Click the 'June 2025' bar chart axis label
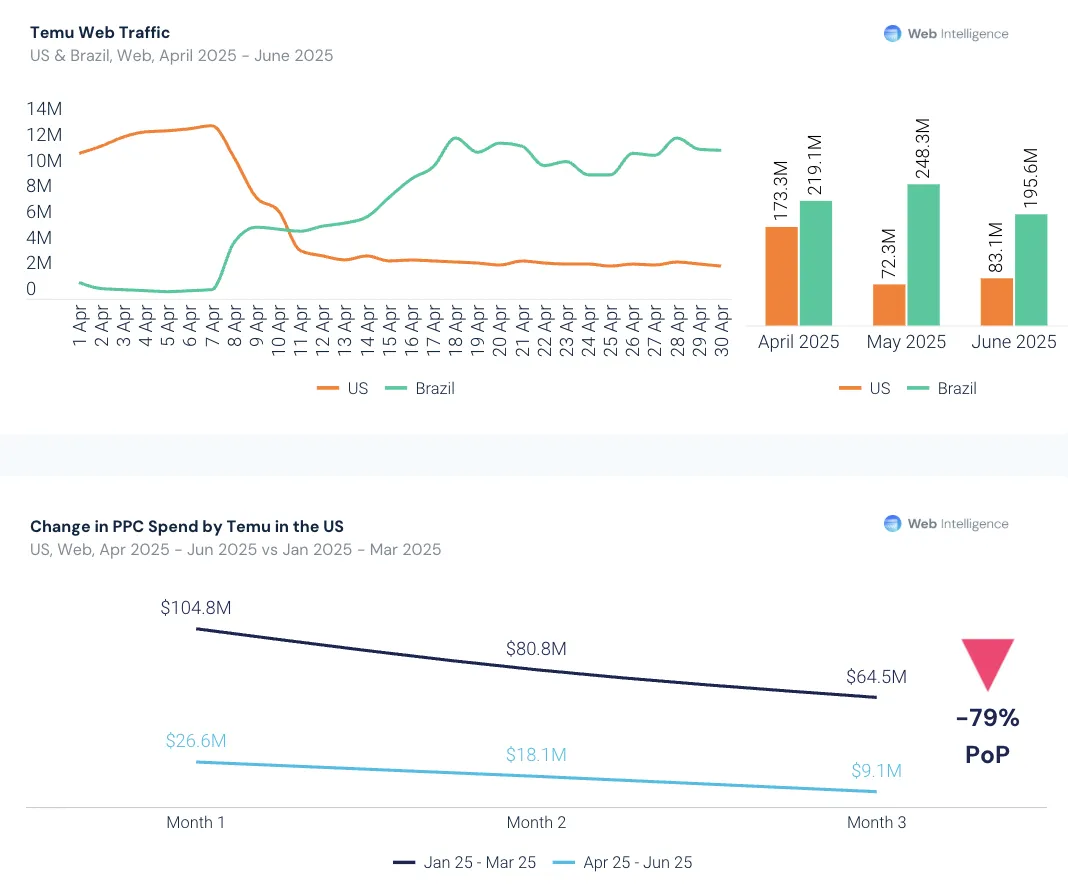The width and height of the screenshot is (1068, 894). coord(1014,342)
